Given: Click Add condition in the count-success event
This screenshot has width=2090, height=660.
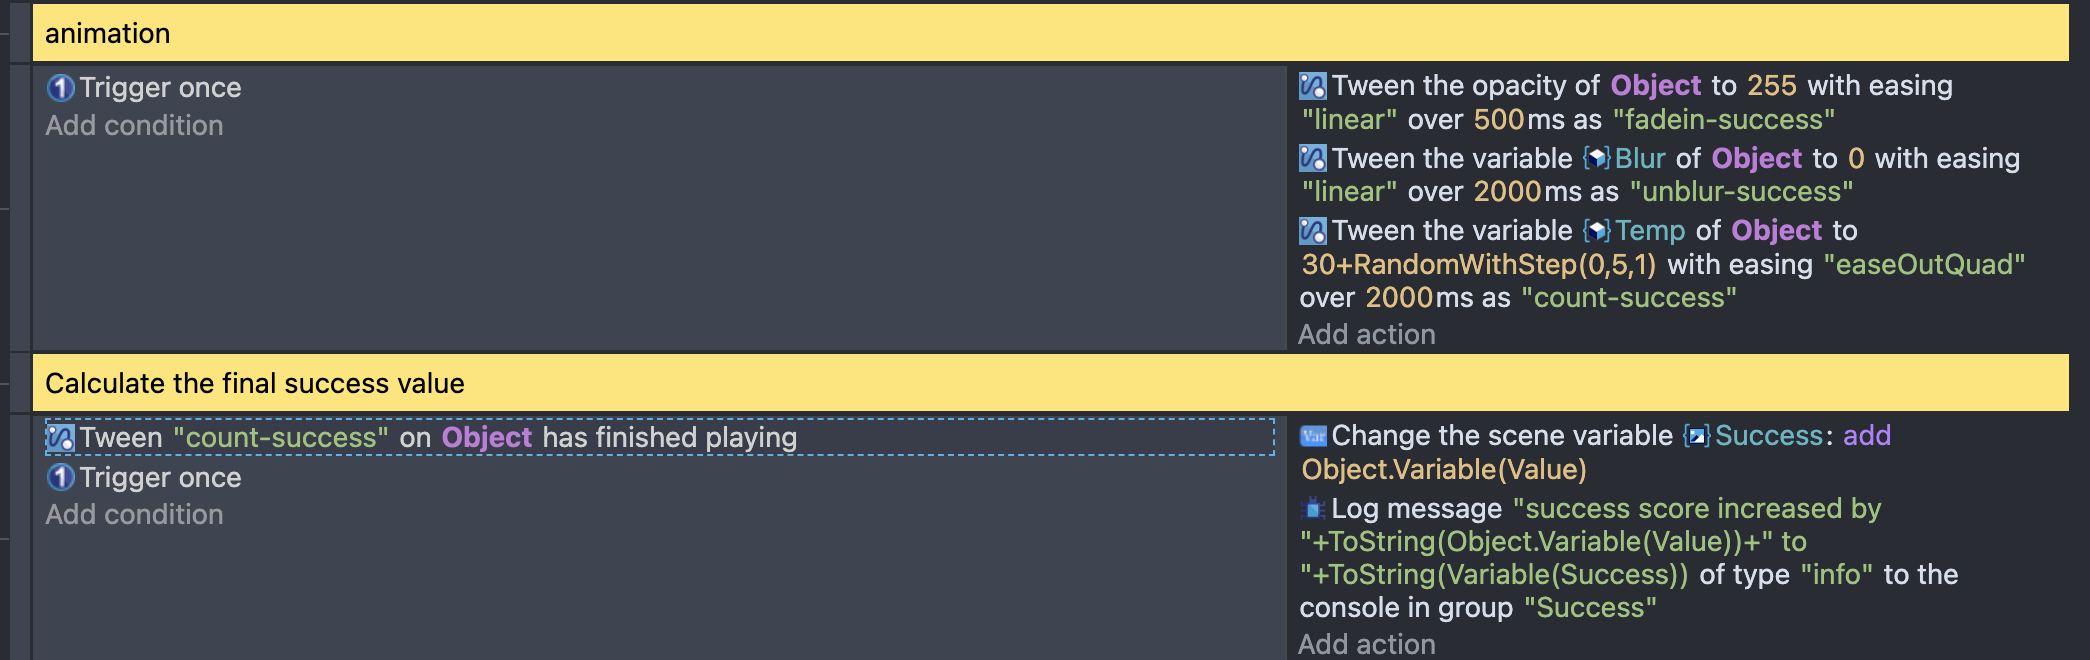Looking at the screenshot, I should pos(134,515).
